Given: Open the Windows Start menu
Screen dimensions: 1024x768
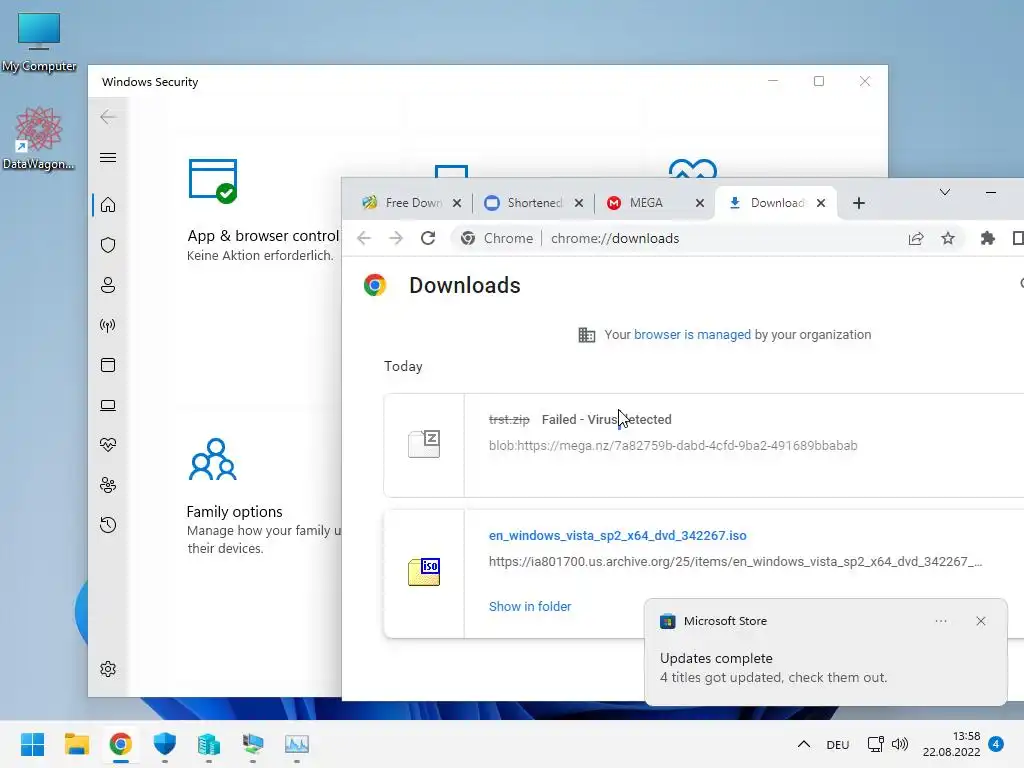Looking at the screenshot, I should click(x=33, y=744).
